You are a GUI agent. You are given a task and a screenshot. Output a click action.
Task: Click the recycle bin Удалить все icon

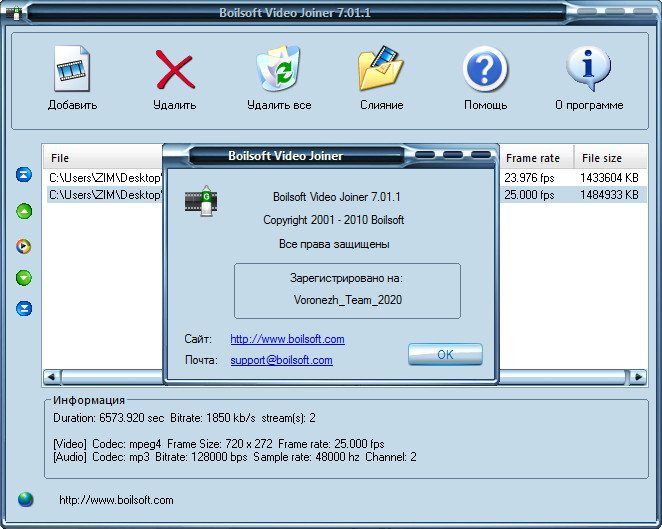click(278, 68)
